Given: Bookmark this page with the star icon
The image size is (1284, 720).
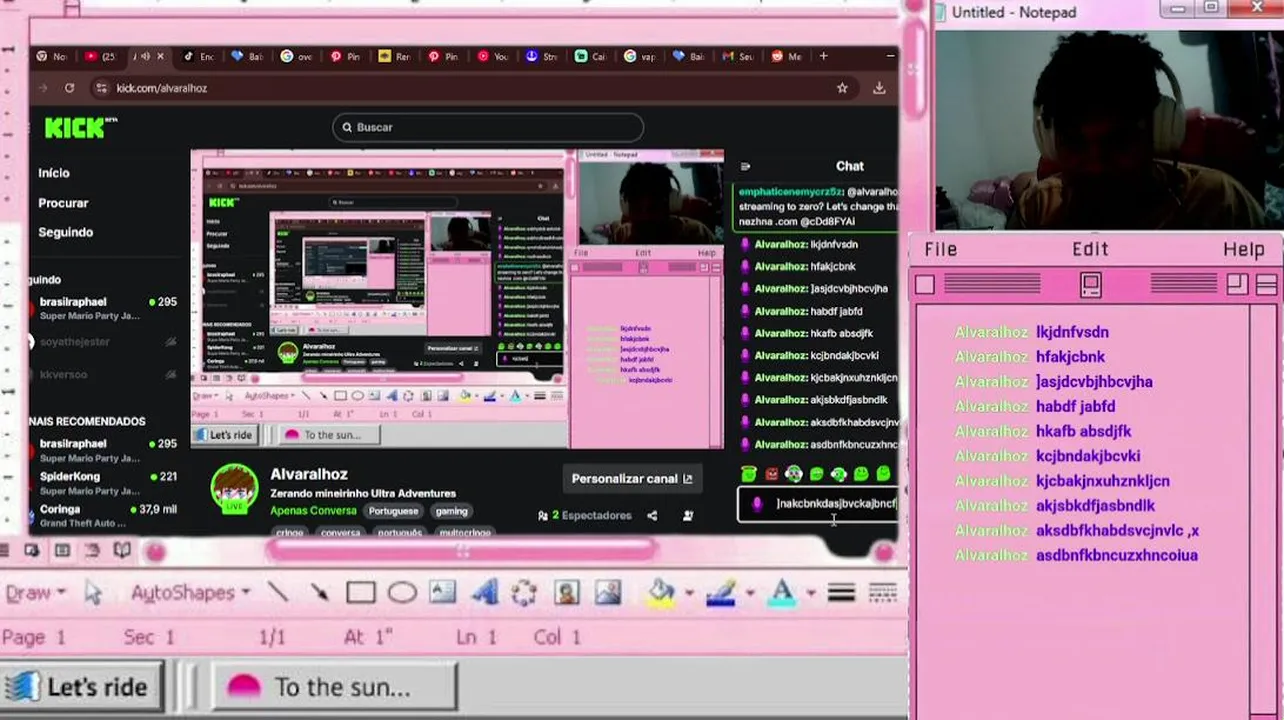Looking at the screenshot, I should click(842, 88).
